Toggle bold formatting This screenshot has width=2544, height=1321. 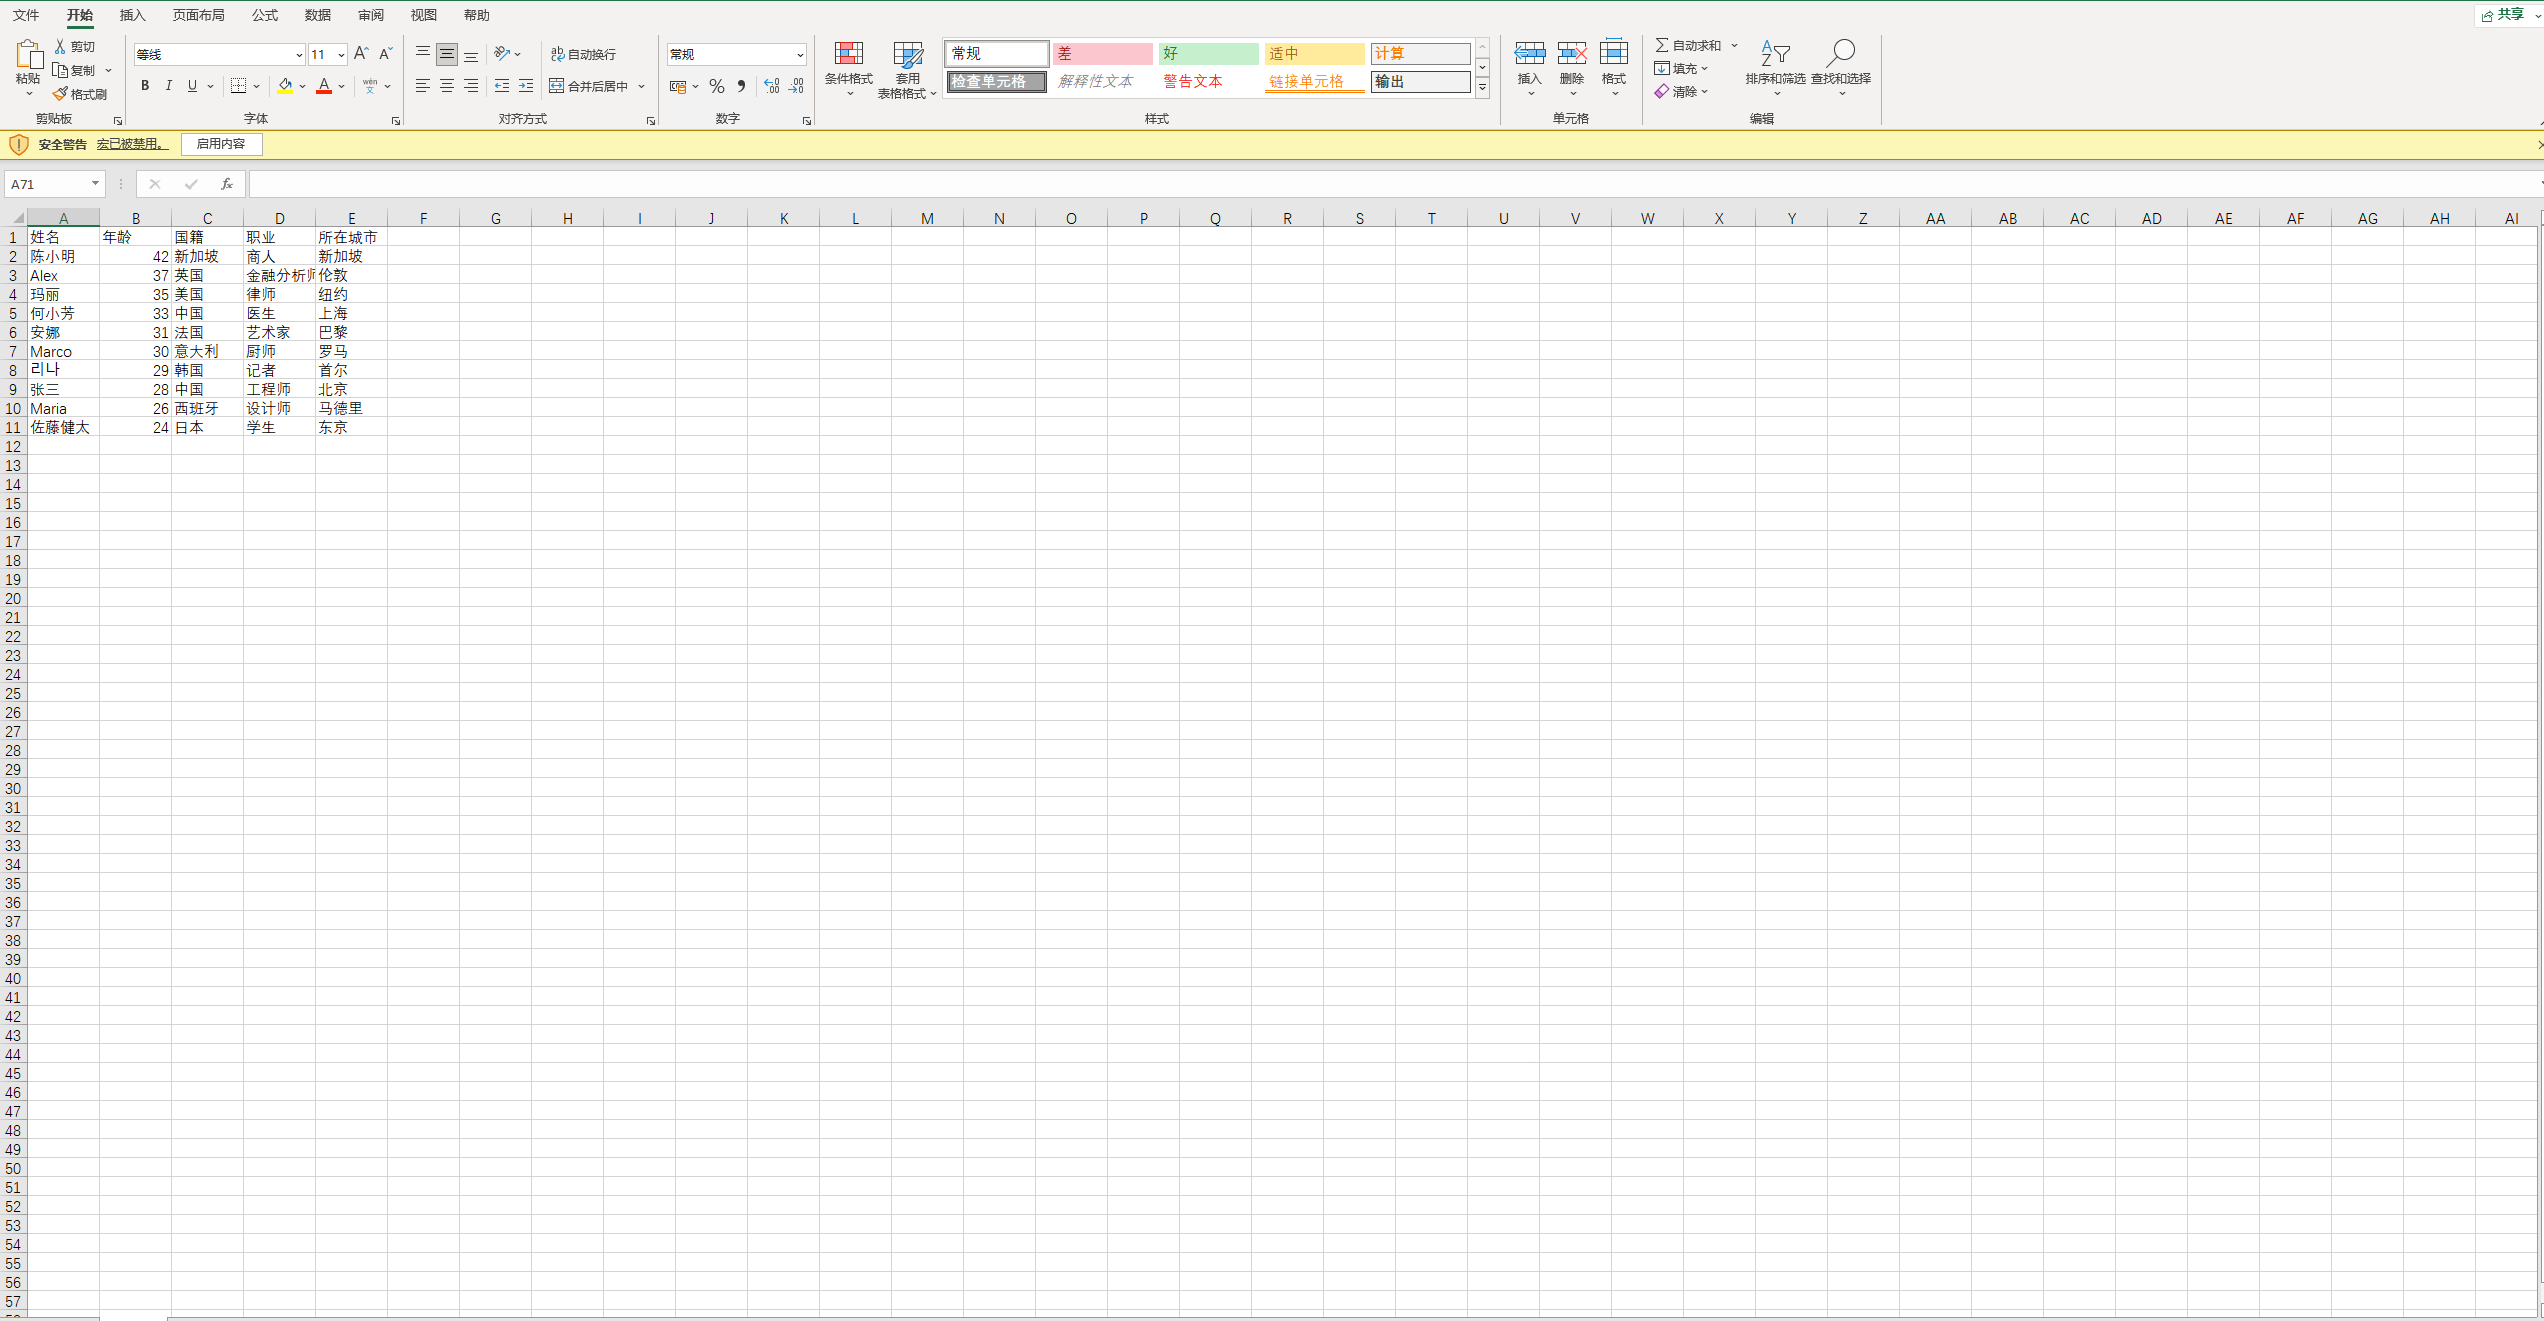coord(145,86)
